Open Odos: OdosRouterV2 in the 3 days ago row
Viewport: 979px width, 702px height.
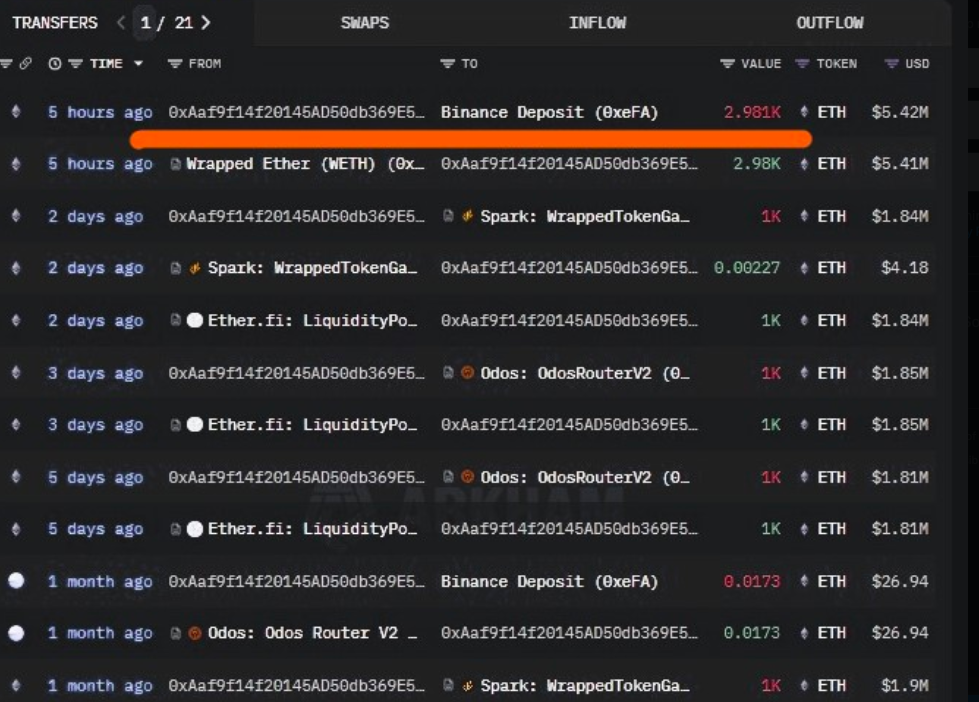click(585, 373)
